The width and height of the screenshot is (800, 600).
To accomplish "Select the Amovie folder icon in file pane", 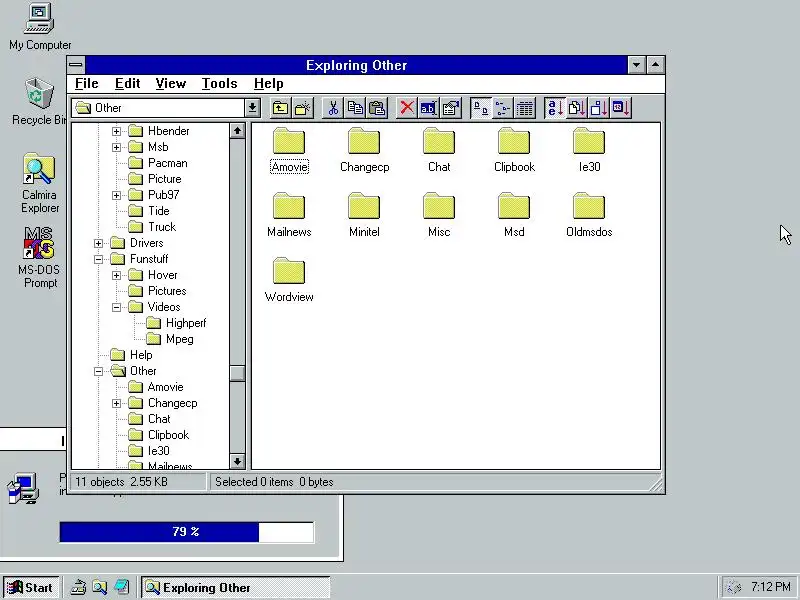I will [289, 141].
